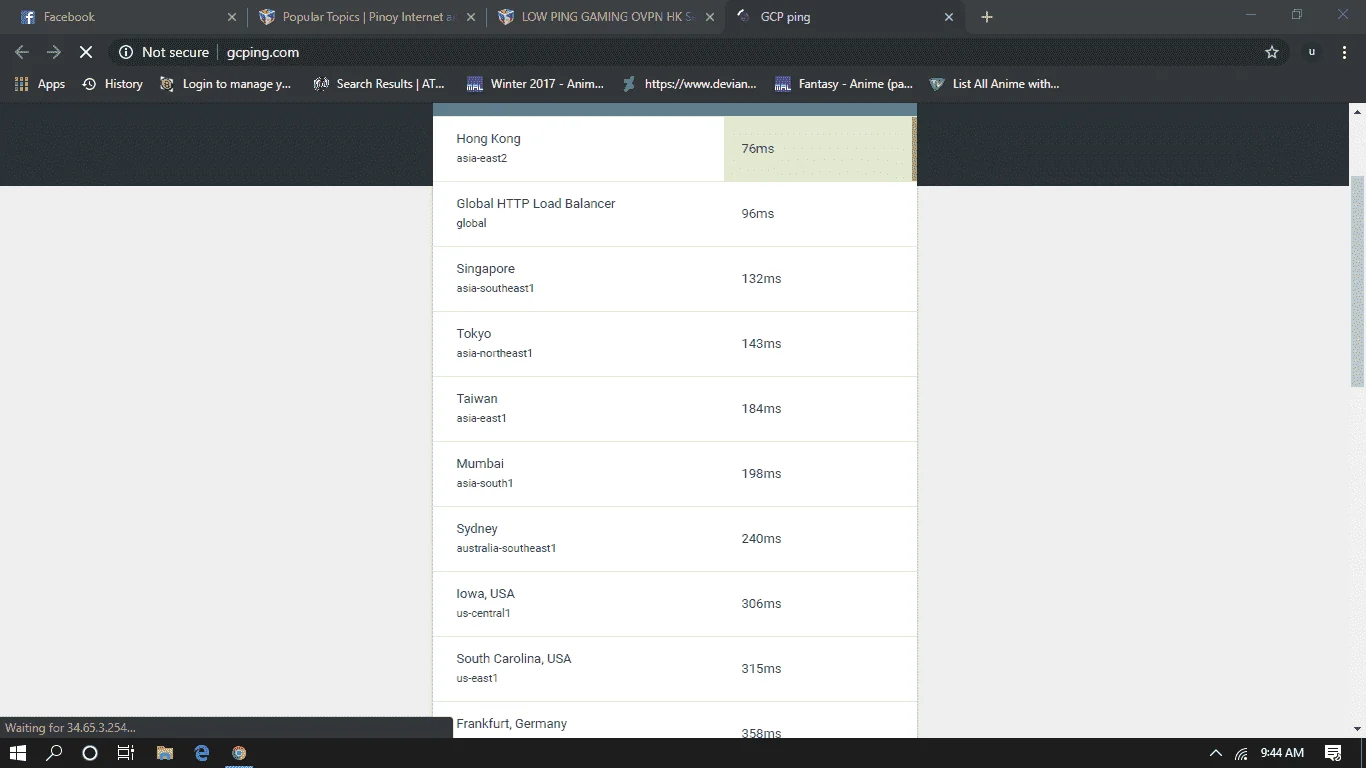Image resolution: width=1366 pixels, height=768 pixels.
Task: Close the Popular Topics tab
Action: [471, 17]
